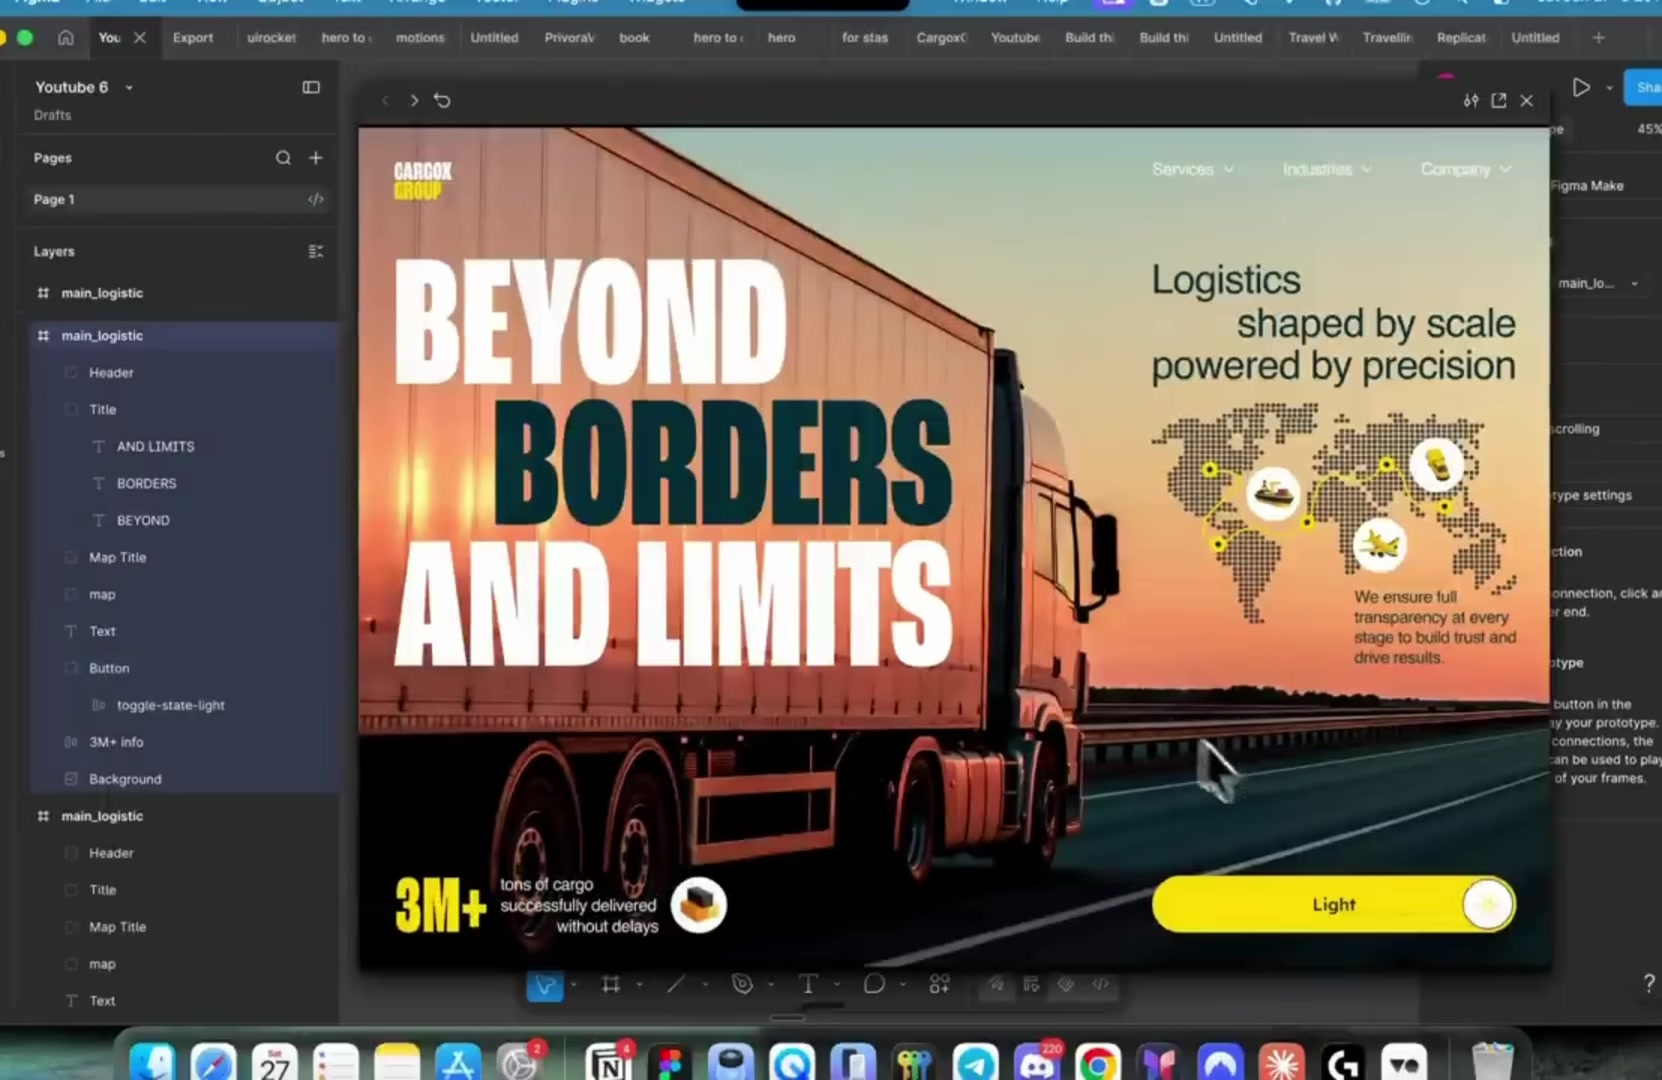Go to the Figma home screen icon

point(66,37)
